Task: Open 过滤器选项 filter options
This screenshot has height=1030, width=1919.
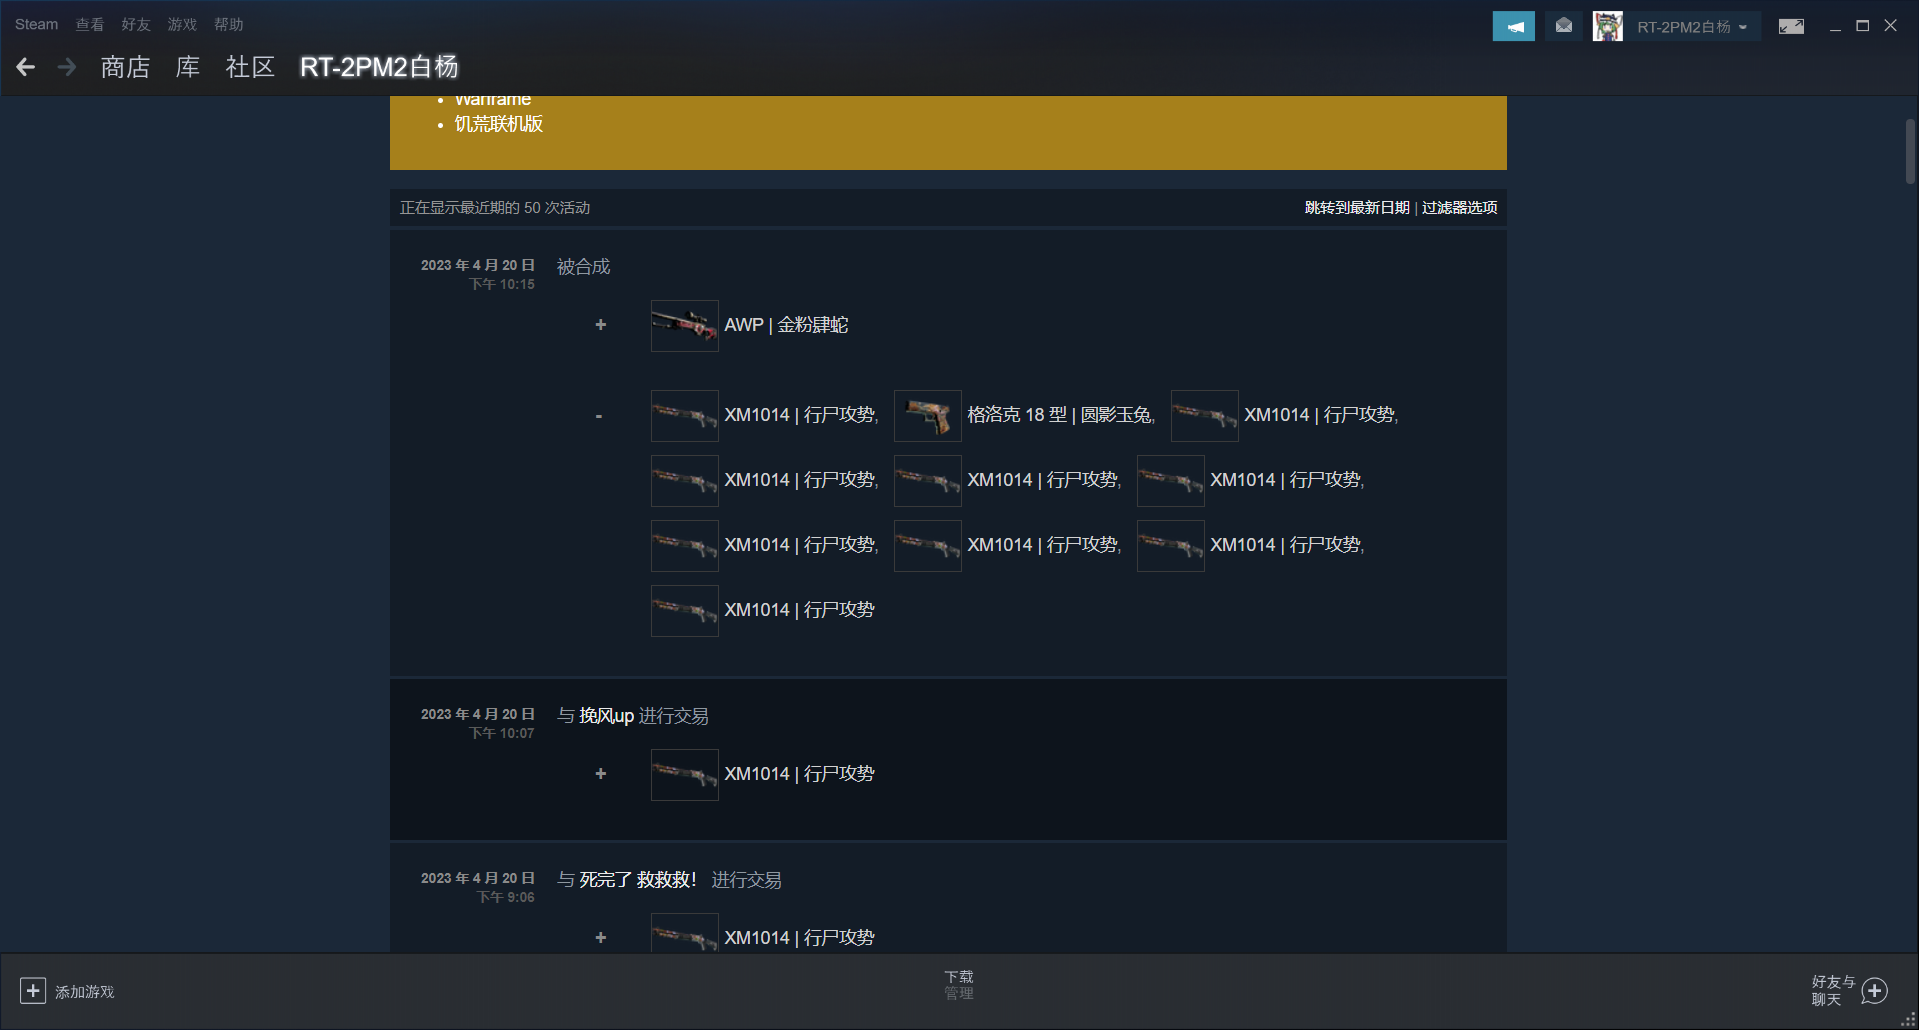Action: click(x=1460, y=207)
